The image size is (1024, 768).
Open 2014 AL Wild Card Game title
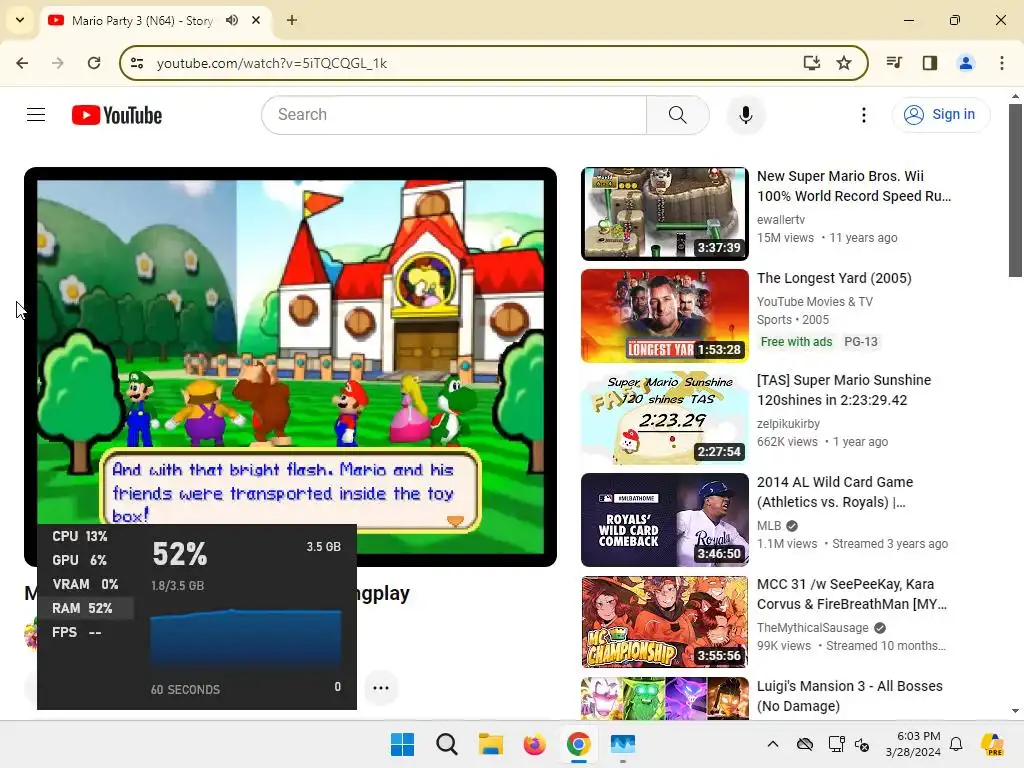coord(835,492)
